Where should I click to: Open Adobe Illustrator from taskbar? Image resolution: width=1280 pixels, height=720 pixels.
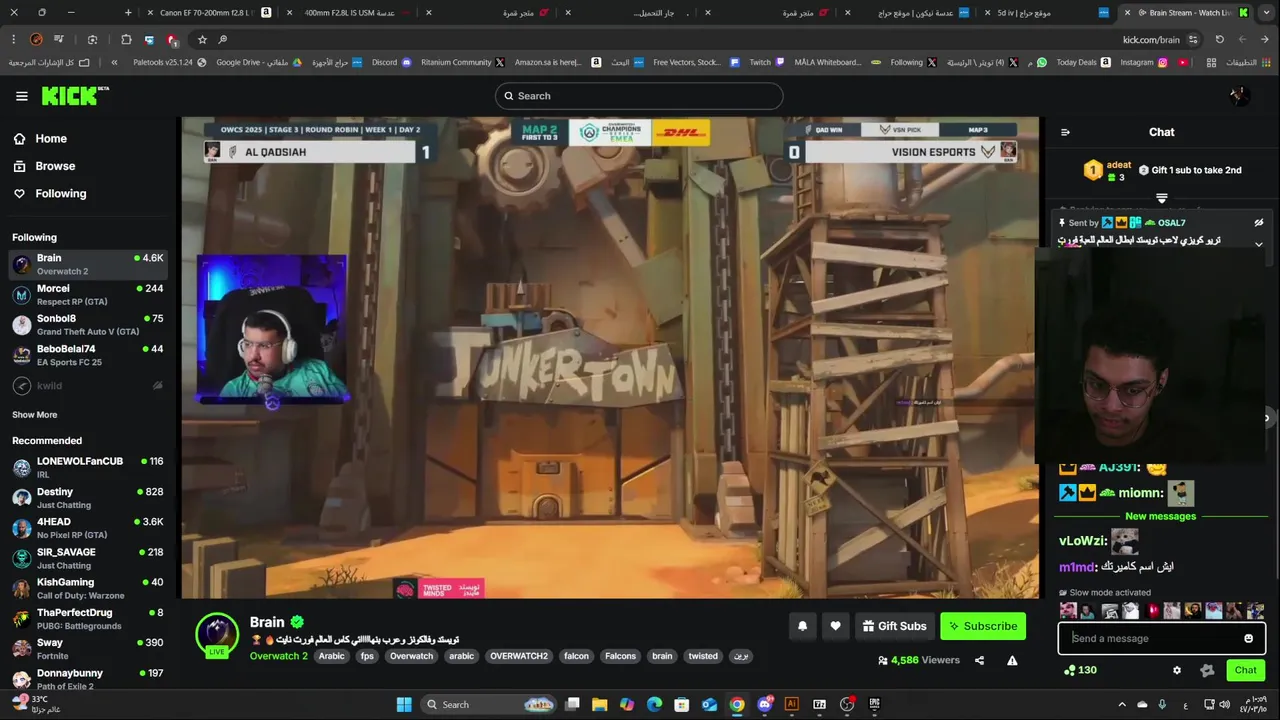(x=791, y=704)
